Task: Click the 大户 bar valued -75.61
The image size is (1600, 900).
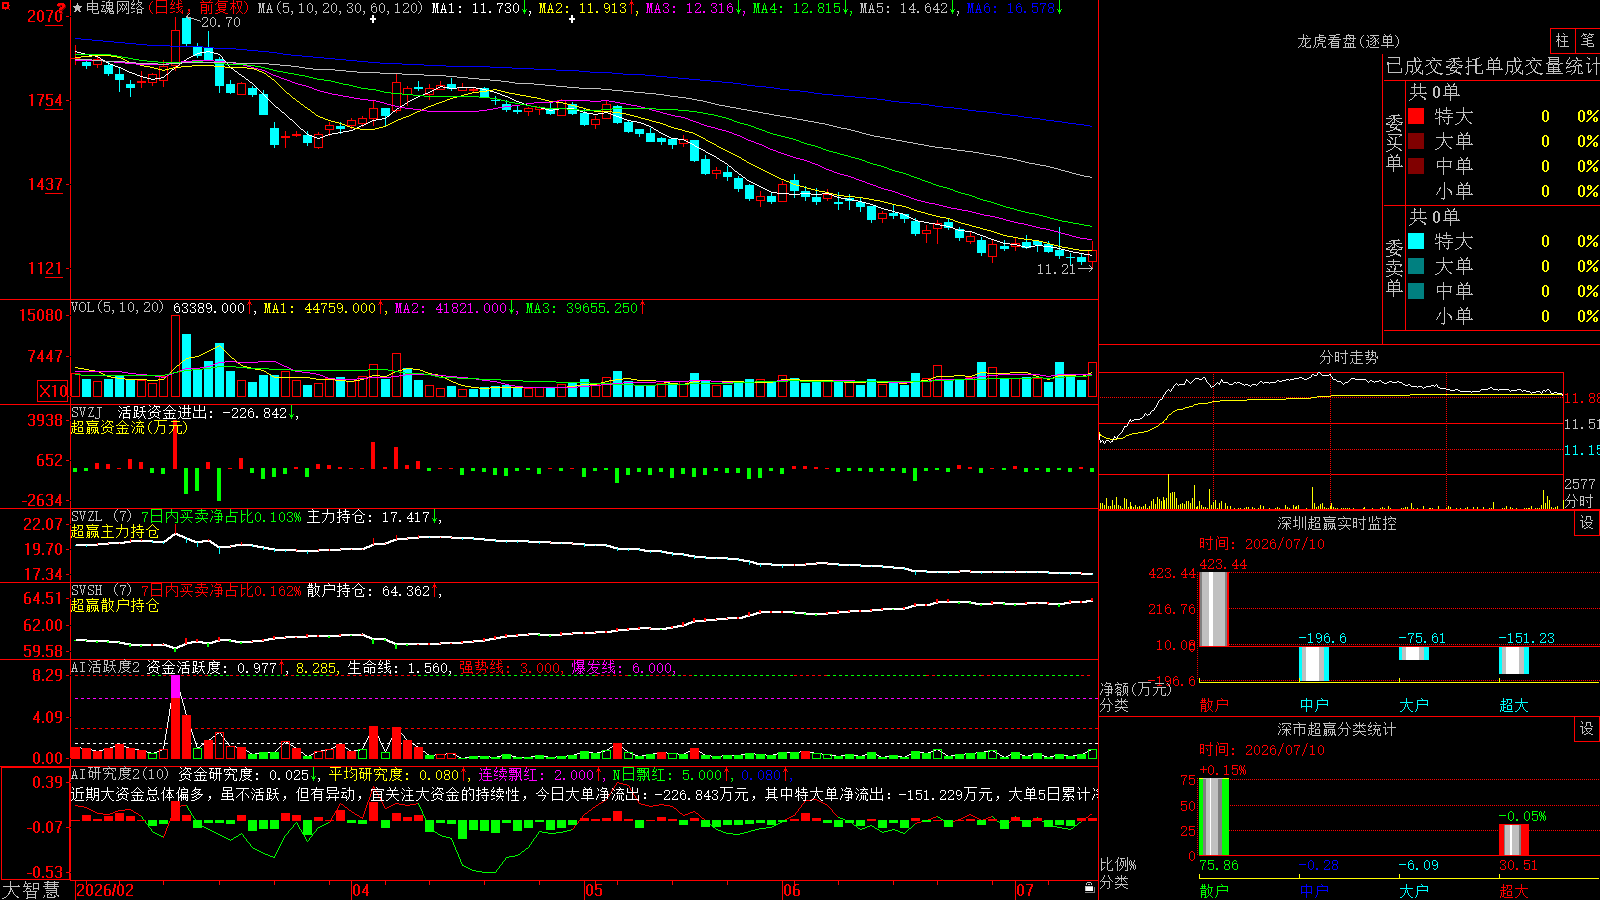Action: click(1414, 653)
